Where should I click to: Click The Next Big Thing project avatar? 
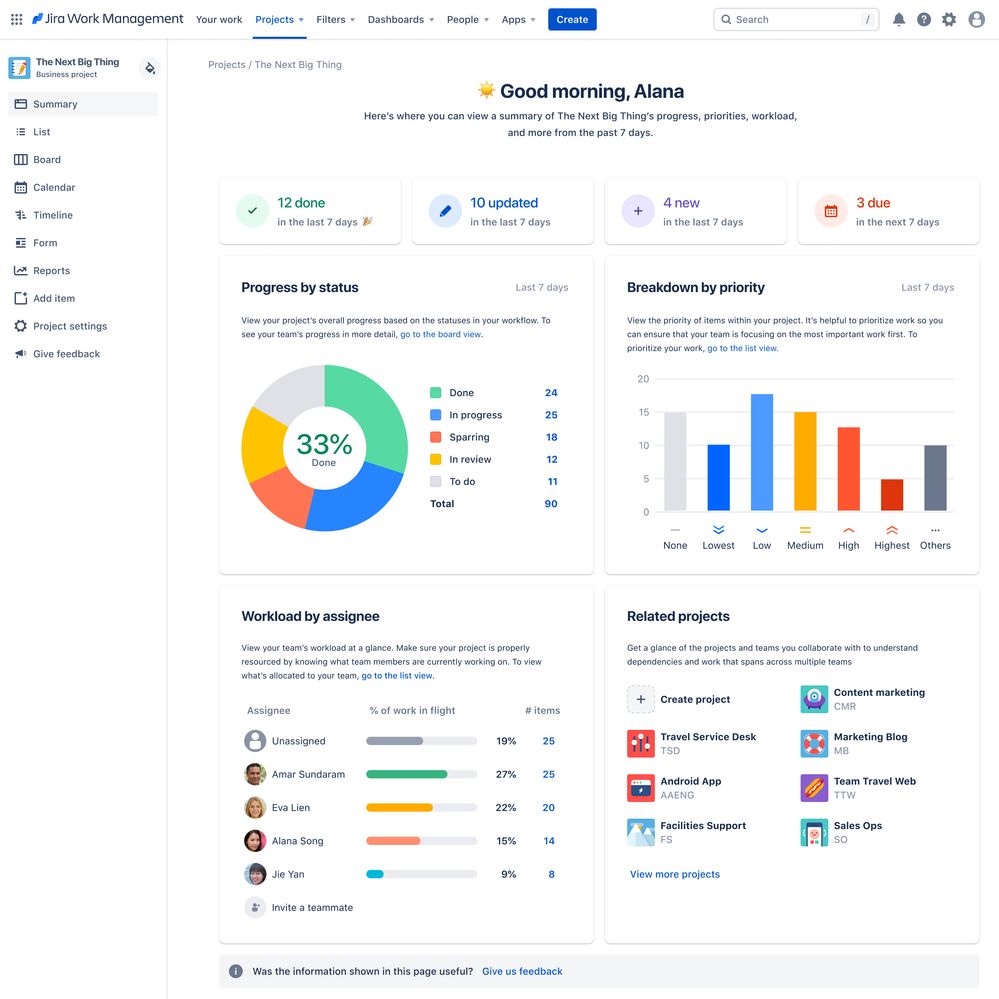click(19, 68)
